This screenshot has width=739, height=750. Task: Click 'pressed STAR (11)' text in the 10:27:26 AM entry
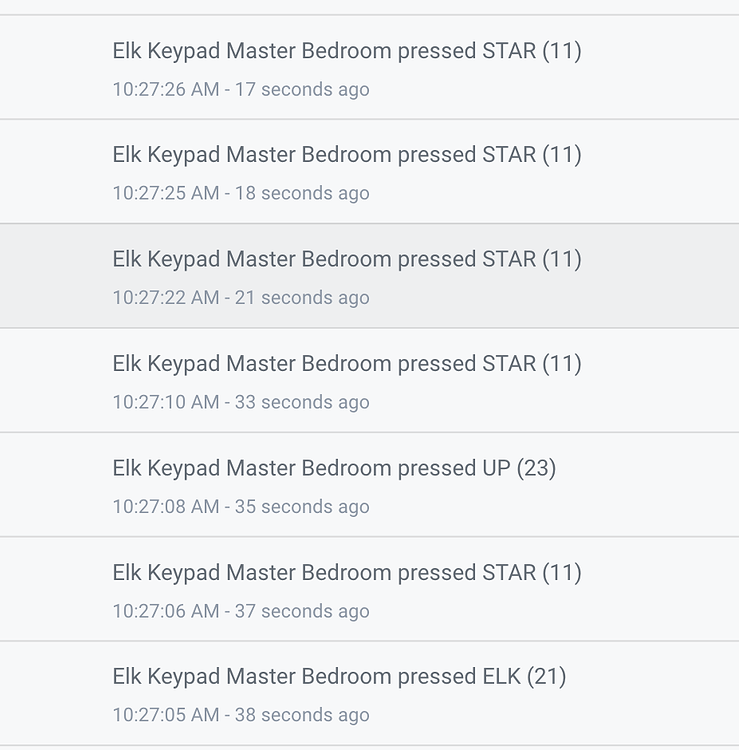[489, 51]
